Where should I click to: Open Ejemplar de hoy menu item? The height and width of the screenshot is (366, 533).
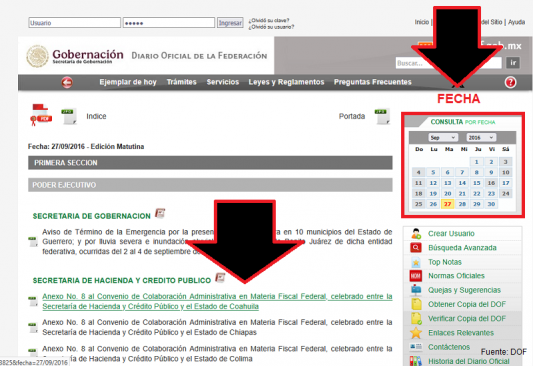(x=128, y=82)
